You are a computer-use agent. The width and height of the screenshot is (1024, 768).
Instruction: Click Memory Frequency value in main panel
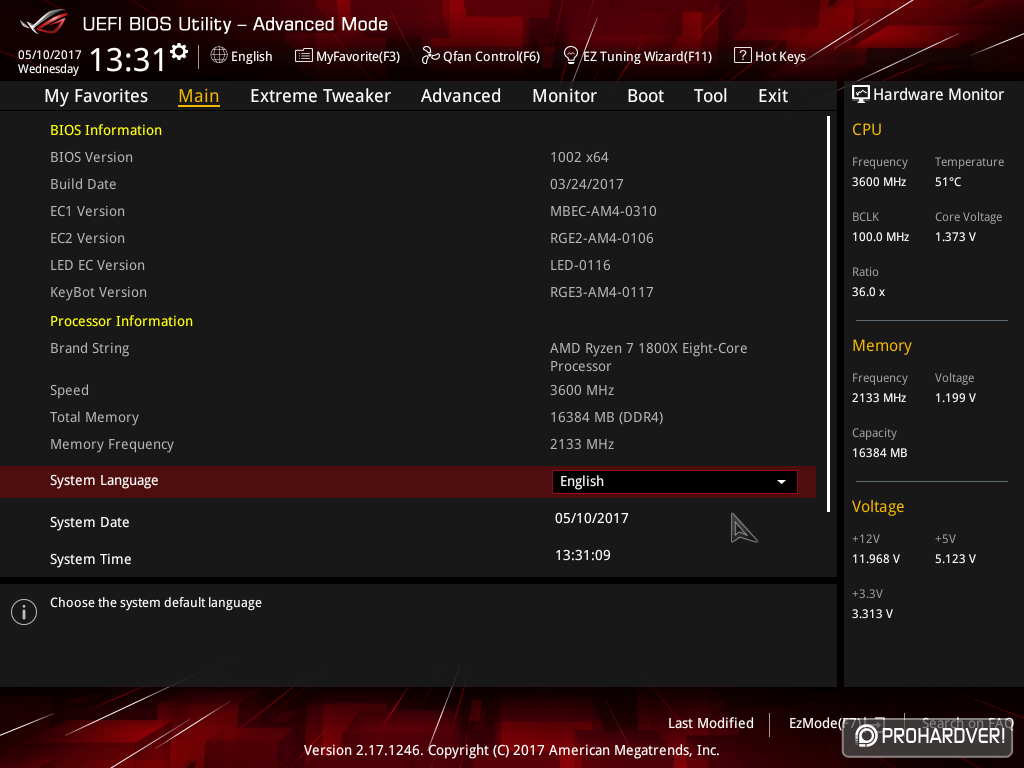point(582,444)
